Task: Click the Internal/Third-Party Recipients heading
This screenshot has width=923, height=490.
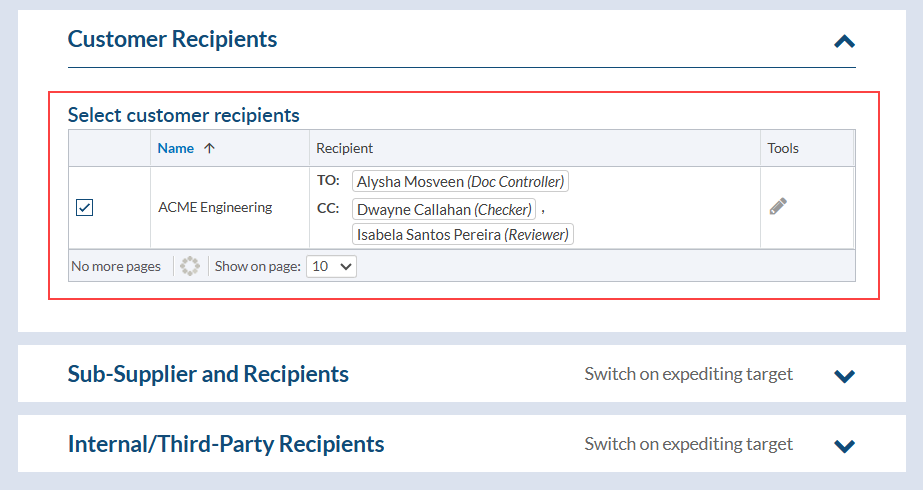Action: click(x=226, y=444)
